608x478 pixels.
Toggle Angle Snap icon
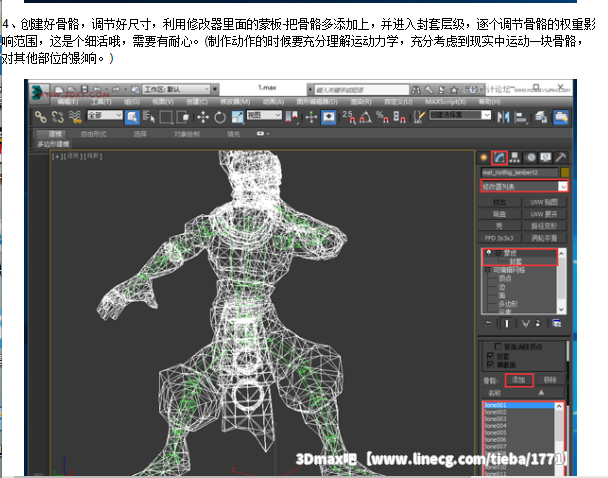tap(365, 117)
